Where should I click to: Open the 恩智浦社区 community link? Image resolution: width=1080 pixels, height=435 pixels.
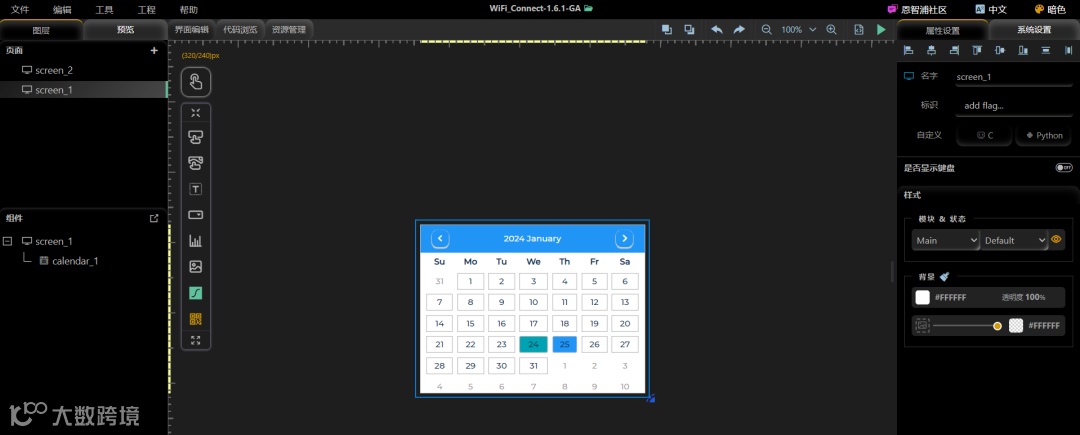click(917, 10)
